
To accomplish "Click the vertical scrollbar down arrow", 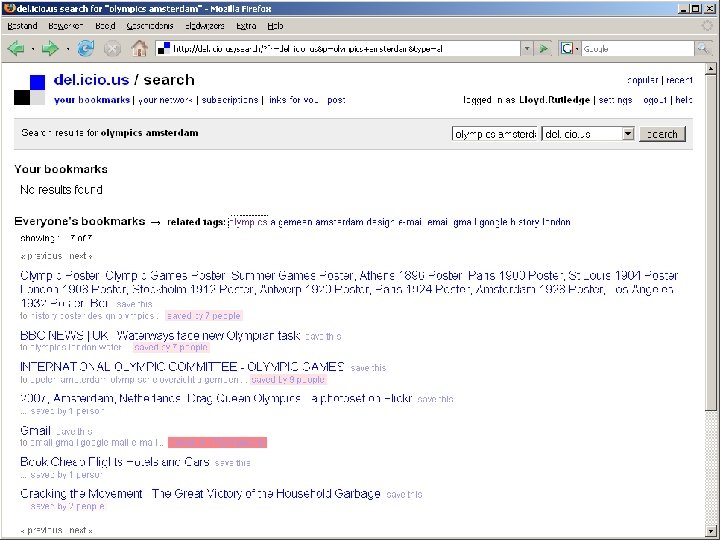I will (710, 531).
